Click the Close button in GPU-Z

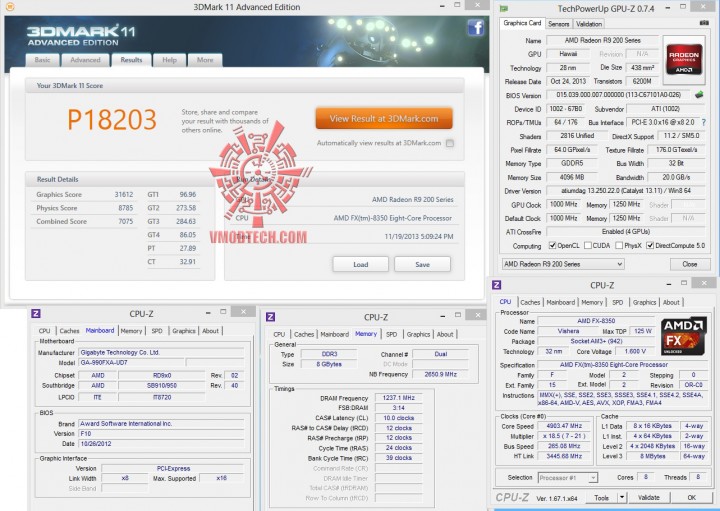coord(689,264)
